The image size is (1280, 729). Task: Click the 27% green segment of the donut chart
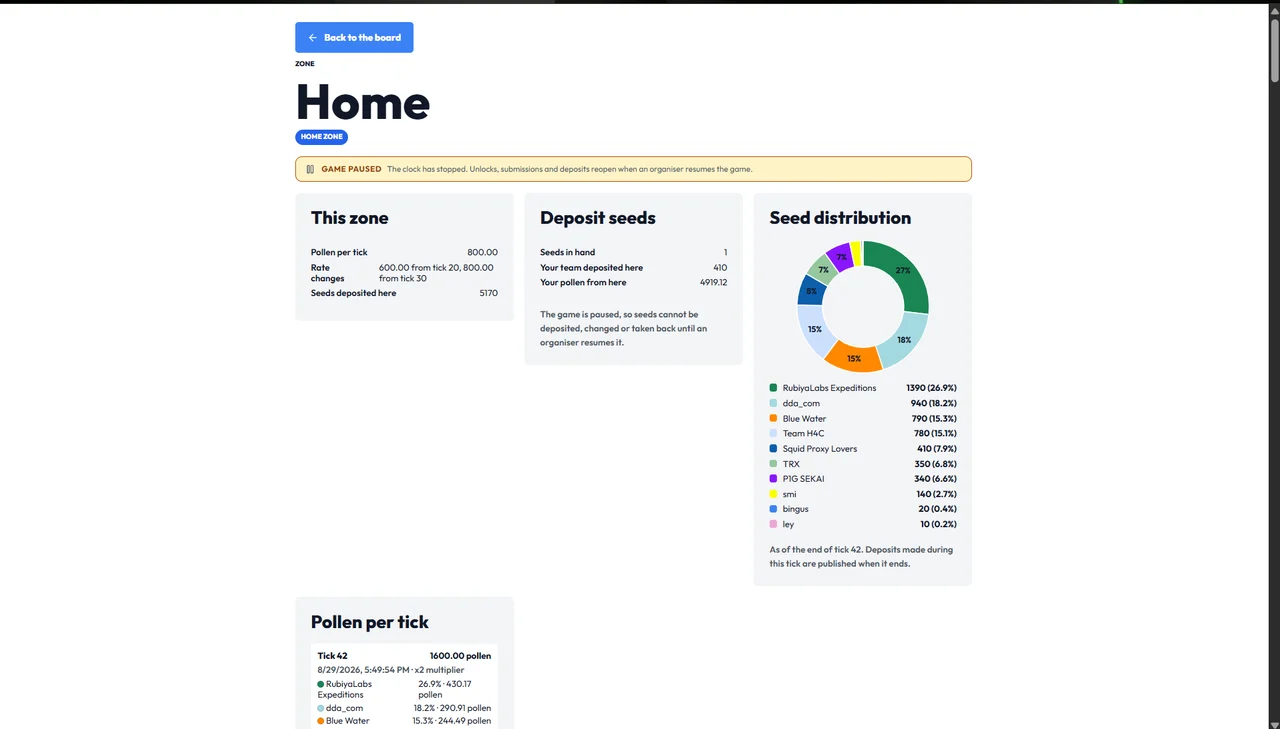coord(903,271)
